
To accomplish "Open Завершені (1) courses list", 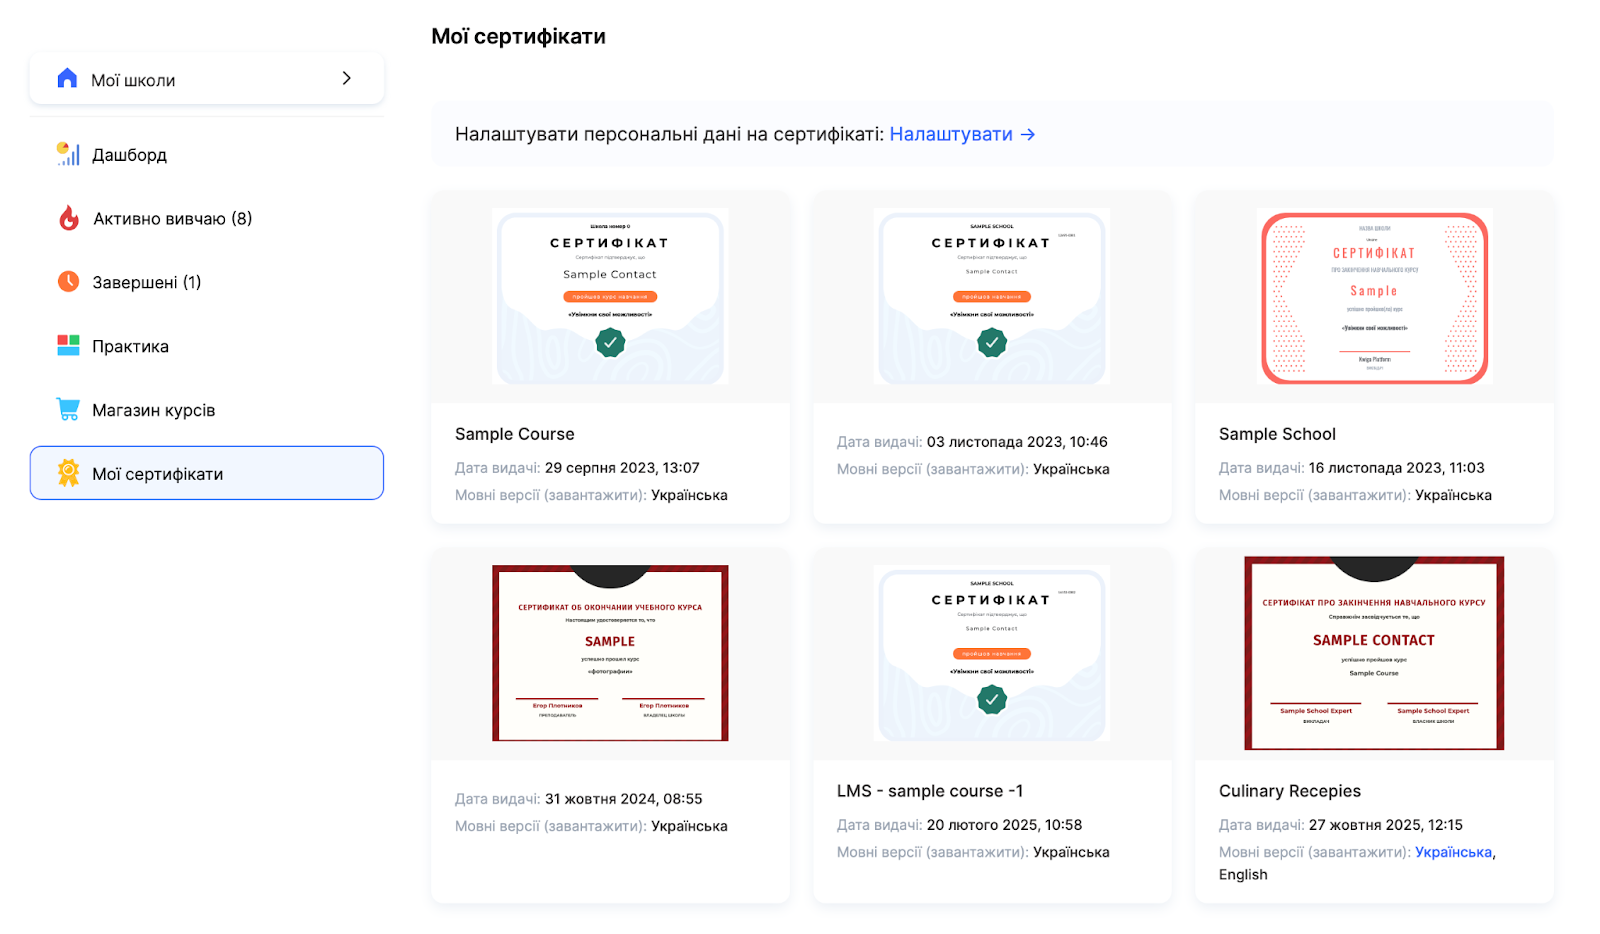I will tap(147, 283).
